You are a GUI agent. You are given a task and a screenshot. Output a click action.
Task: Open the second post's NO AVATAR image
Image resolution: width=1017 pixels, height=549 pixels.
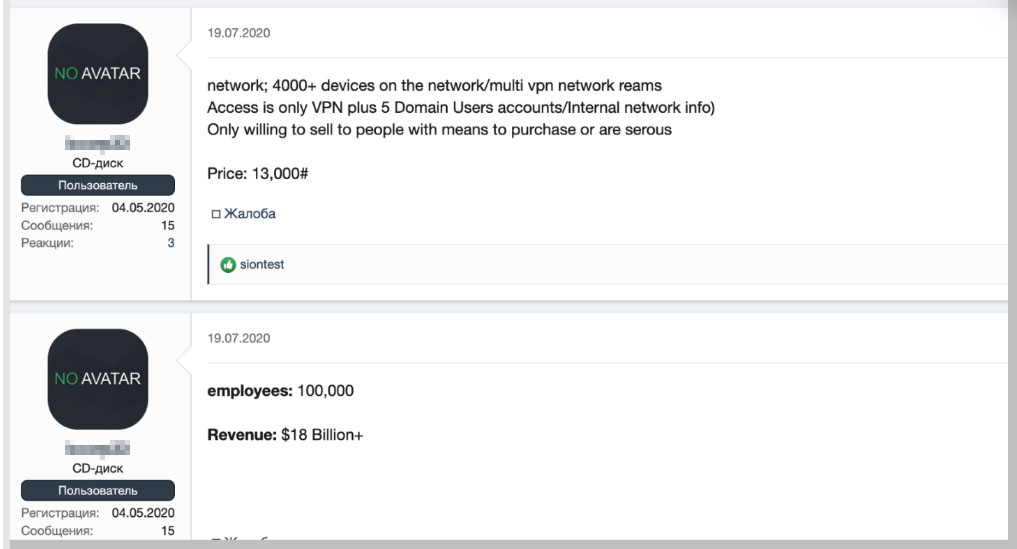98,380
